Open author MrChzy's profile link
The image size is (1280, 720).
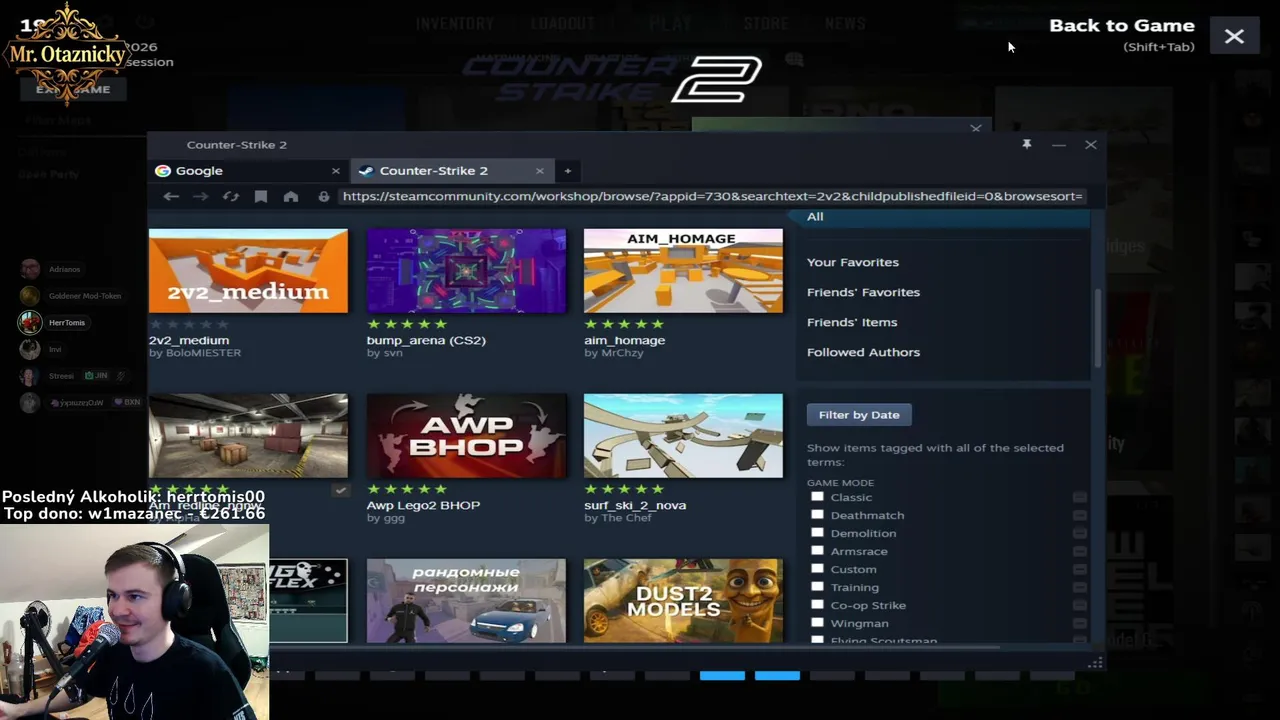[x=622, y=353]
